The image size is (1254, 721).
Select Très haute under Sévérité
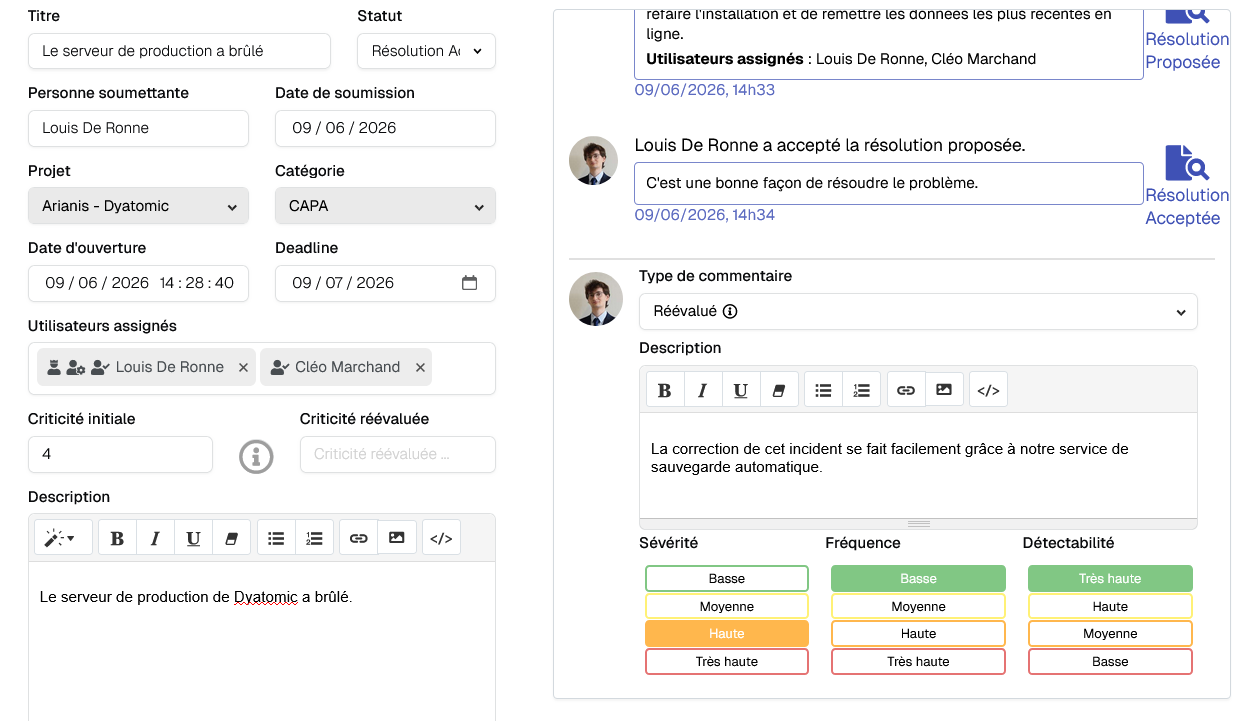[x=727, y=661]
